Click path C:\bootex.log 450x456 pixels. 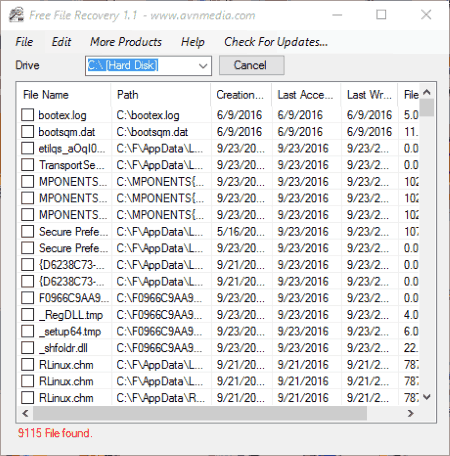coord(148,115)
